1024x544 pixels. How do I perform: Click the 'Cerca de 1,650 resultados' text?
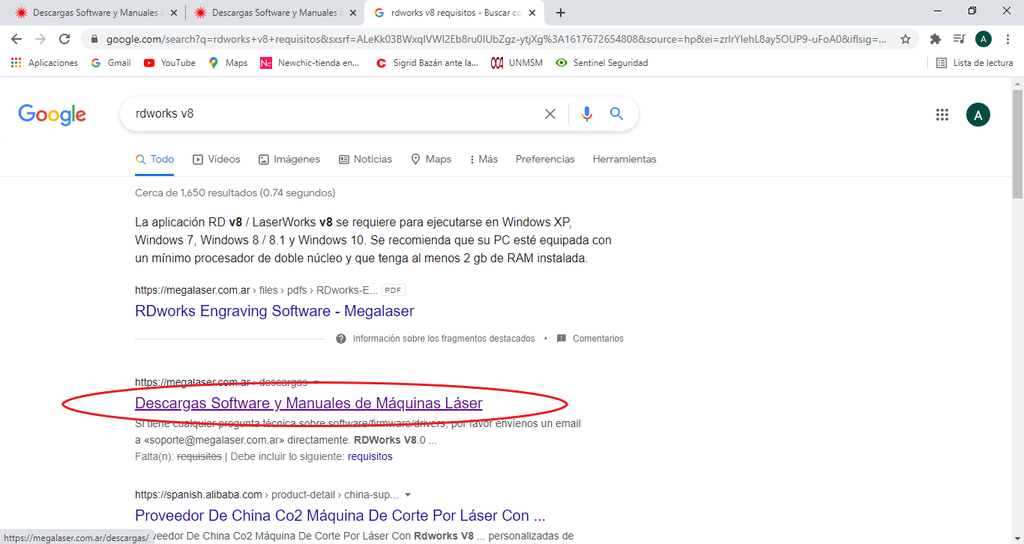[x=235, y=193]
